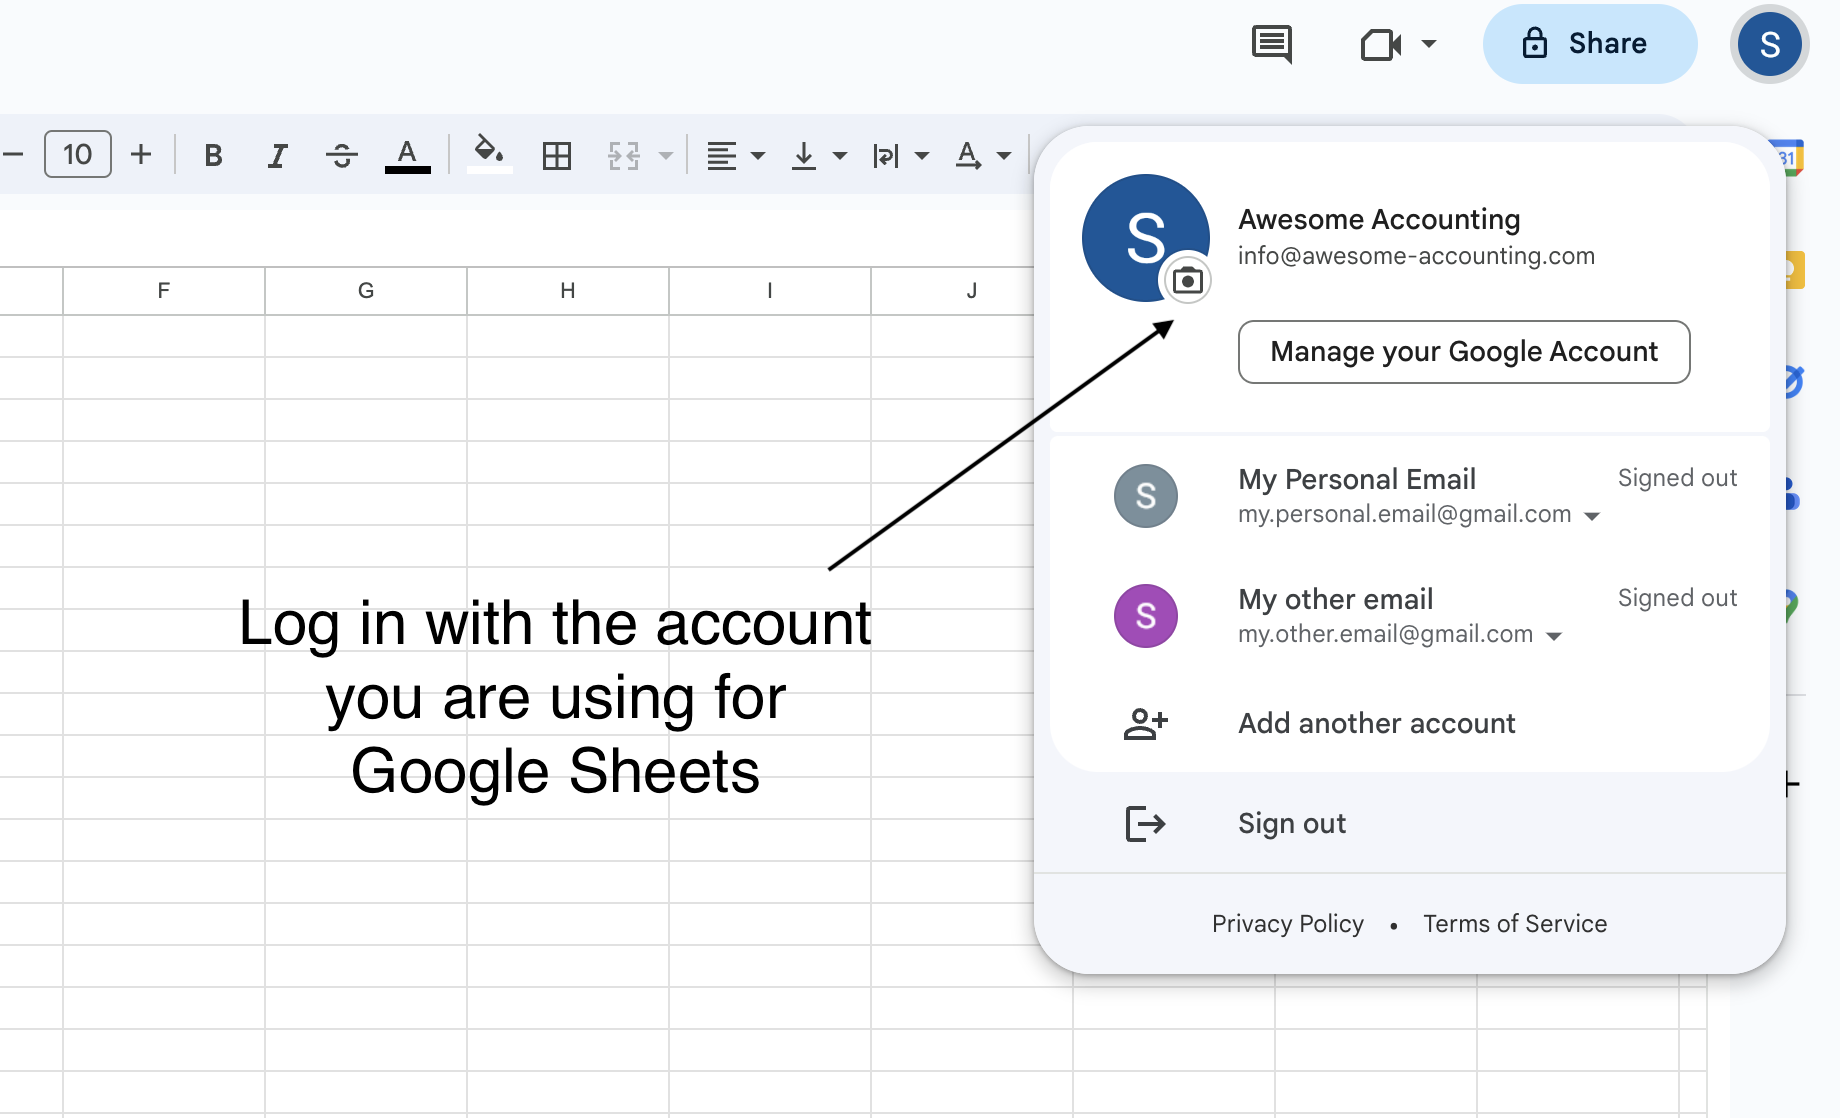This screenshot has width=1840, height=1118.
Task: Switch to the My other email account
Action: (1410, 616)
